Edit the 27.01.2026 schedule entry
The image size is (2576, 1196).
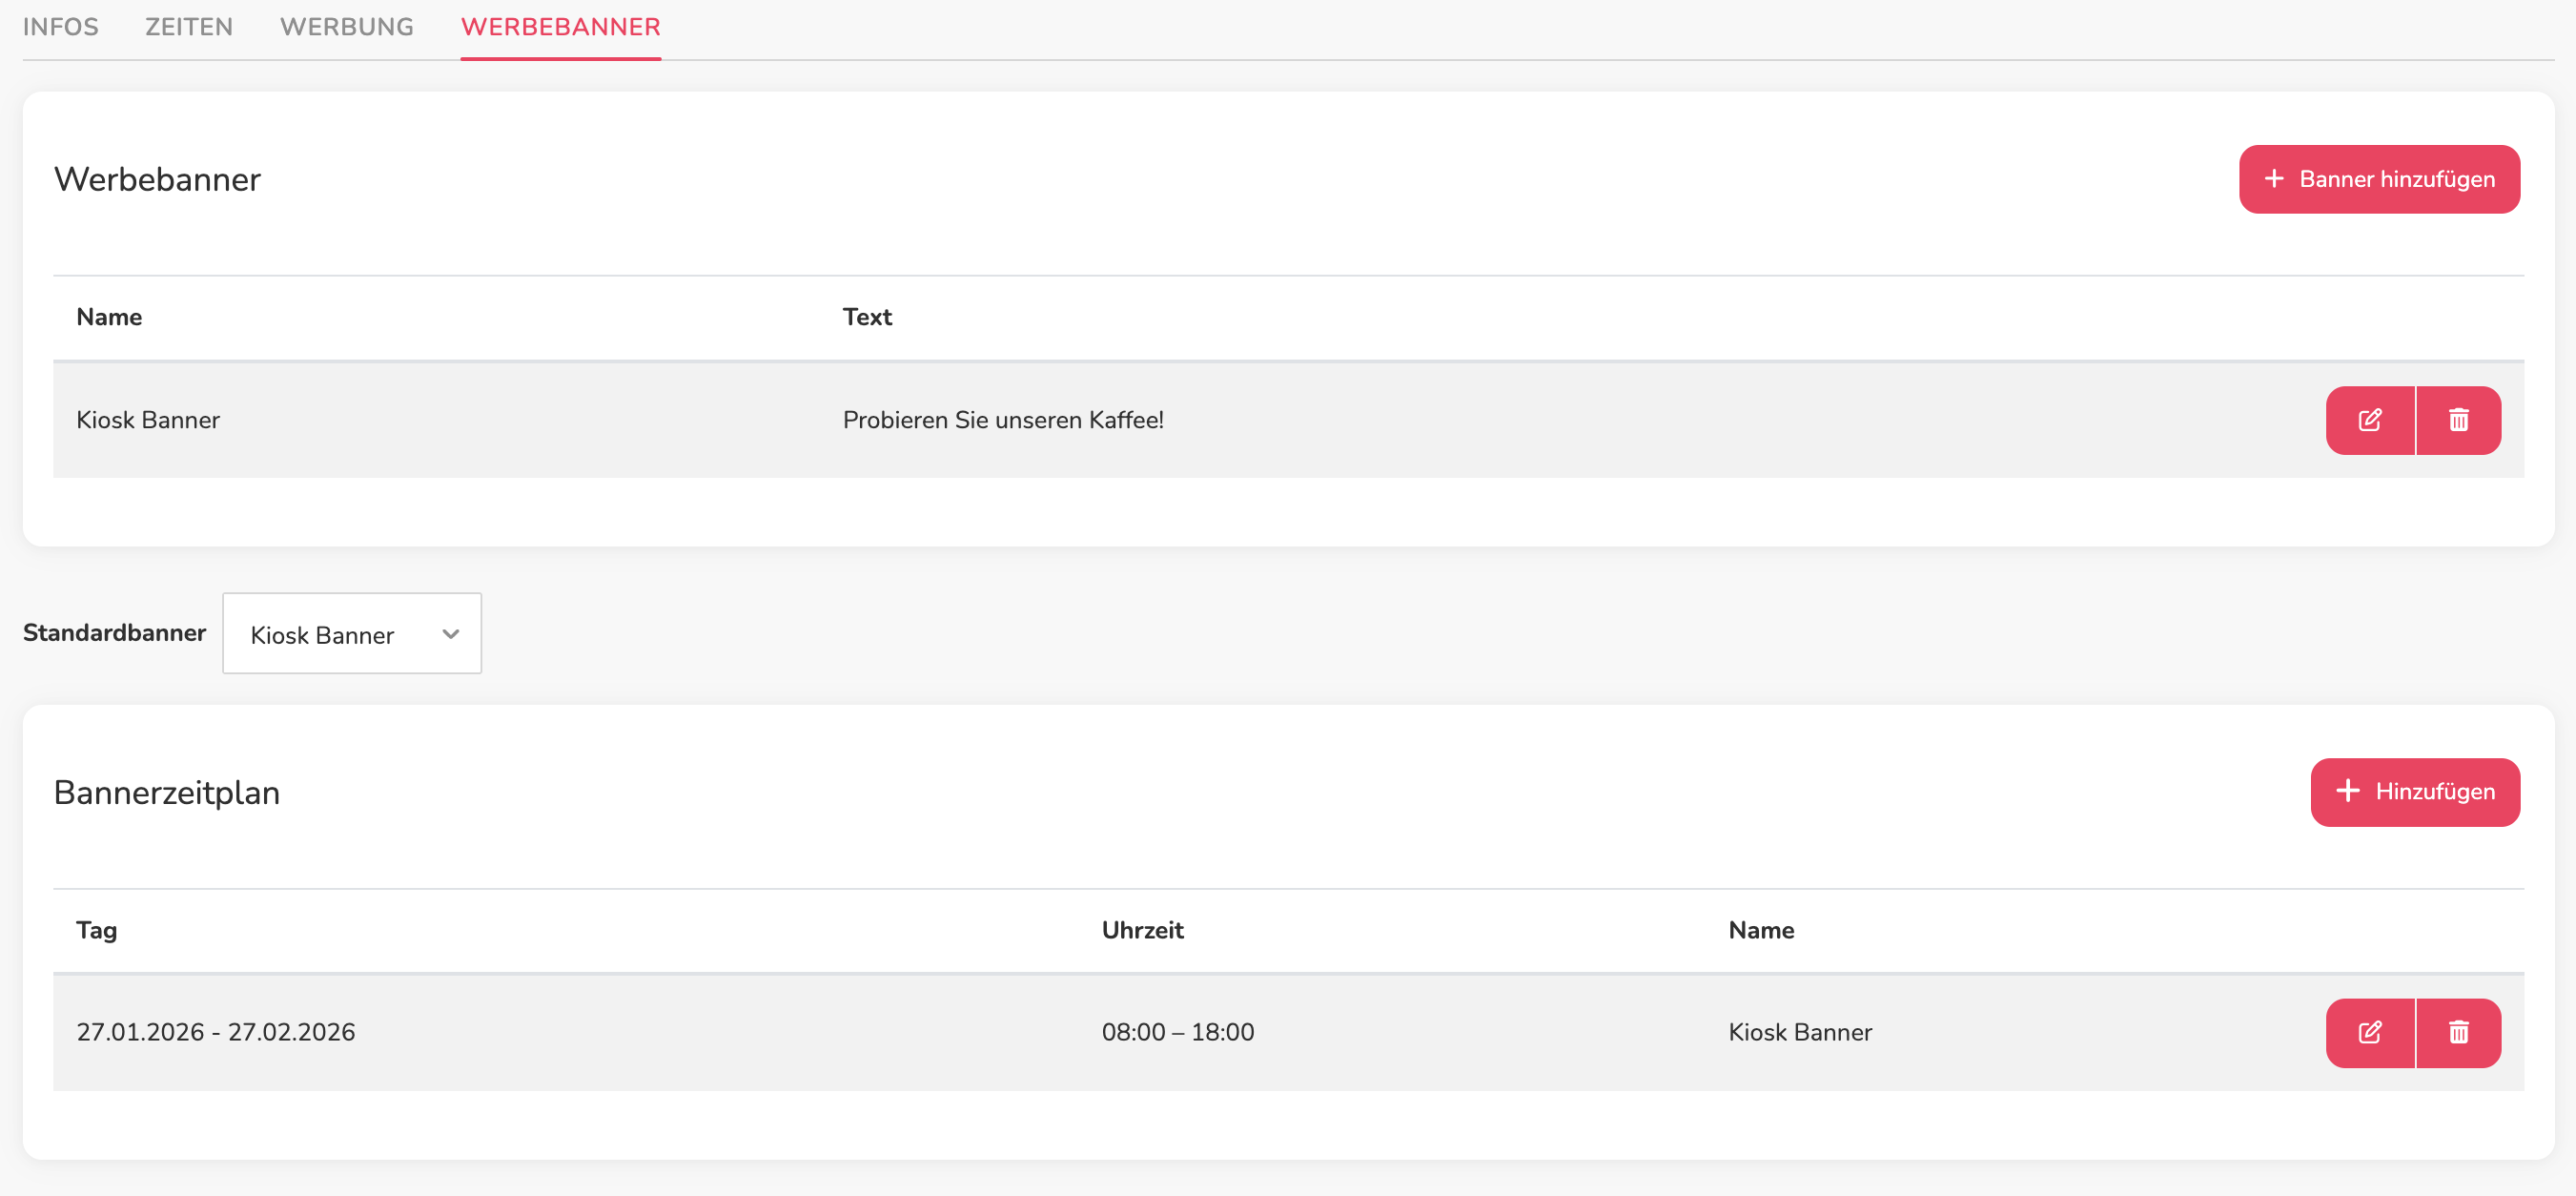click(x=2370, y=1033)
